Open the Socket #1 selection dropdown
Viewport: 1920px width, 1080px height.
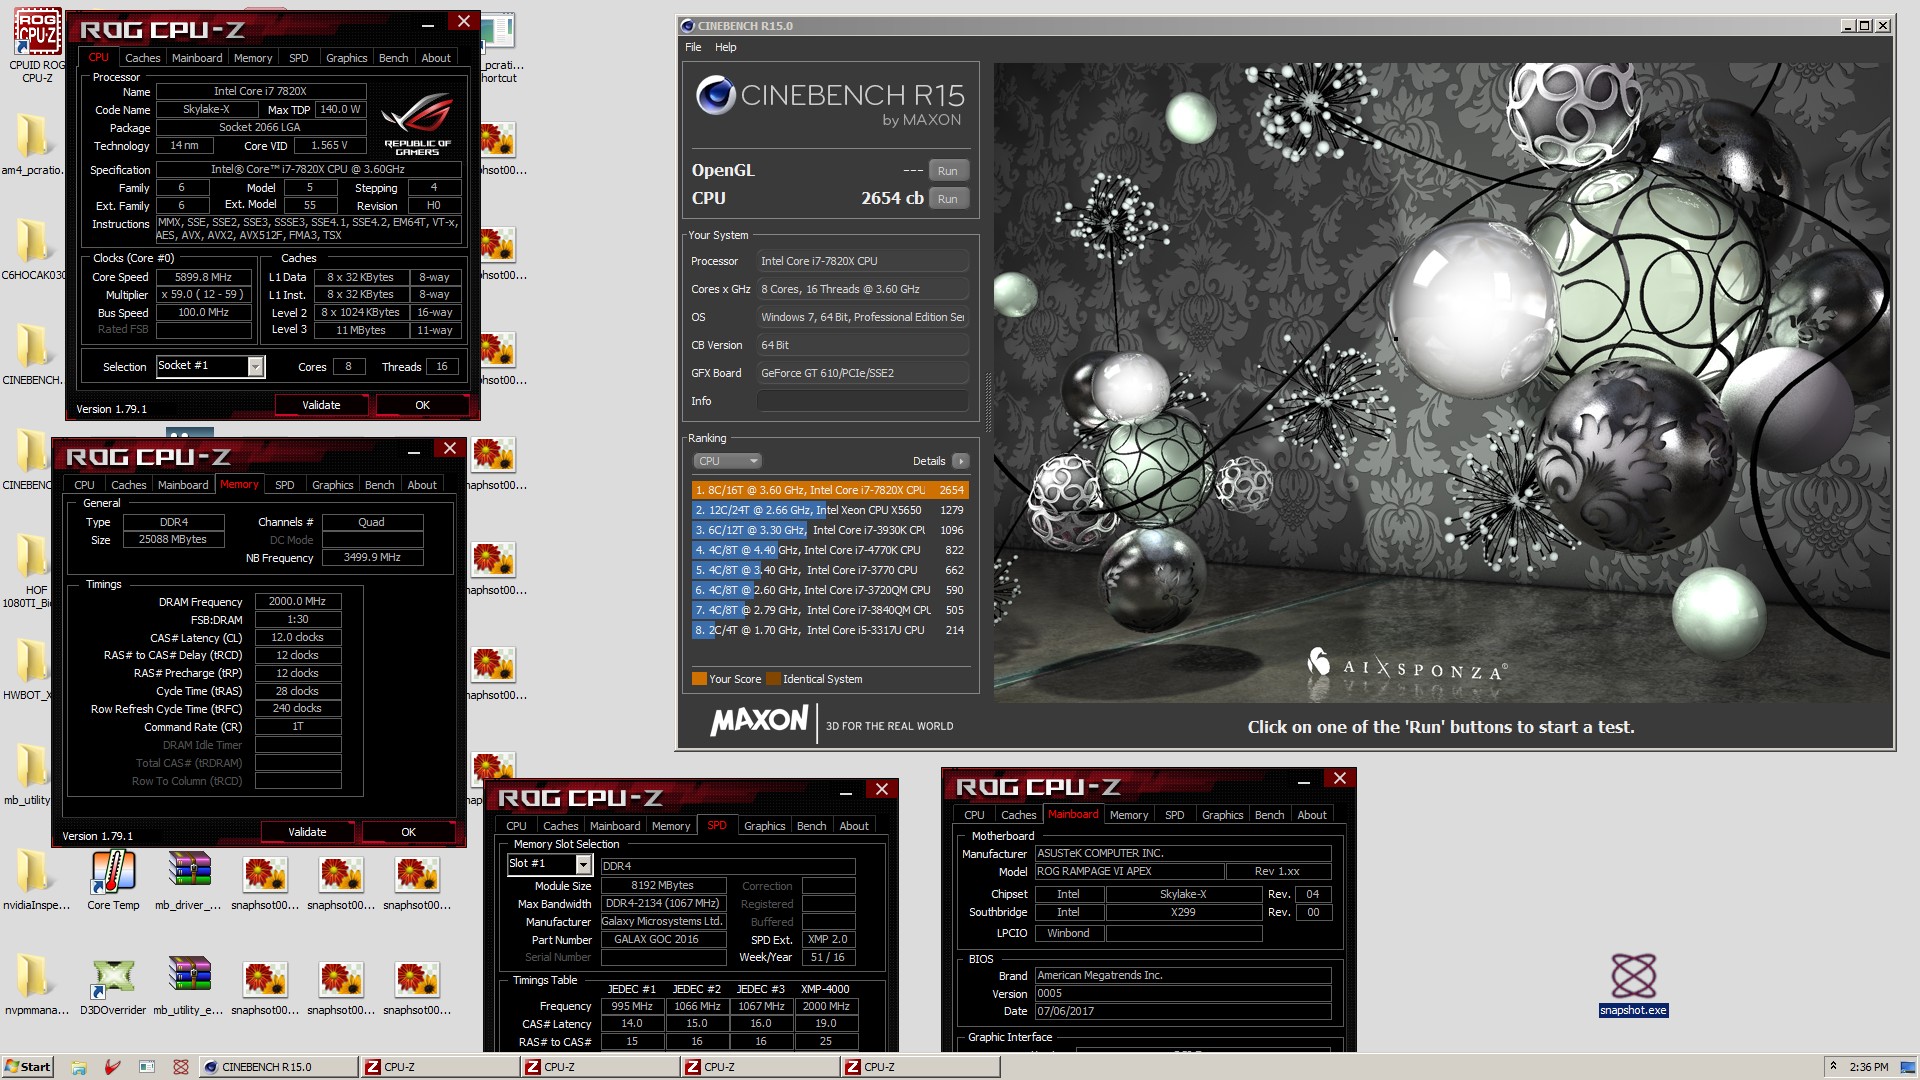click(255, 367)
